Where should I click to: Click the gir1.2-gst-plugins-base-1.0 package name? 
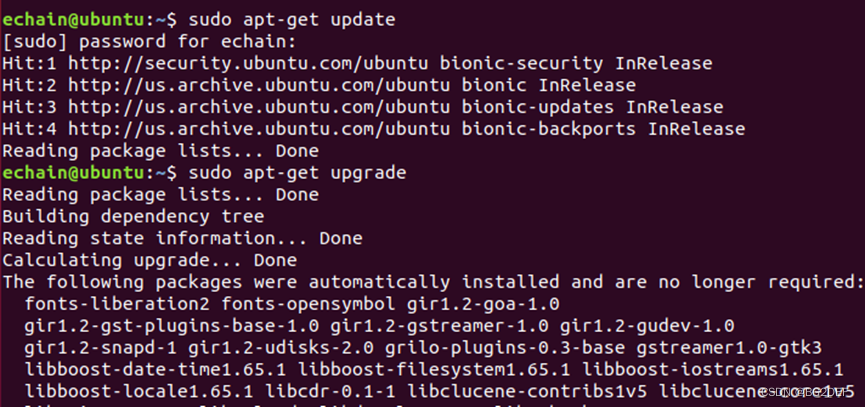point(171,326)
